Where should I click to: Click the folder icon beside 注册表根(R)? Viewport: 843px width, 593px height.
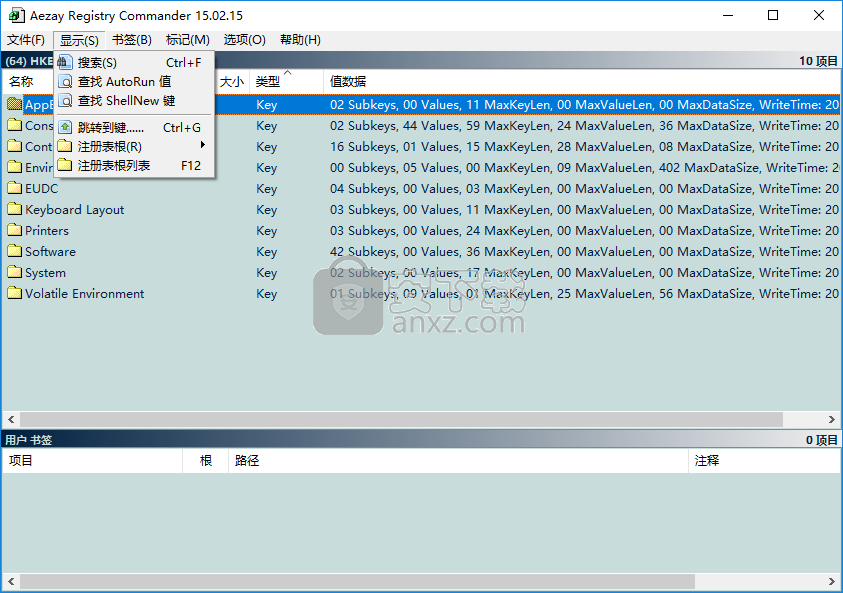pos(65,146)
